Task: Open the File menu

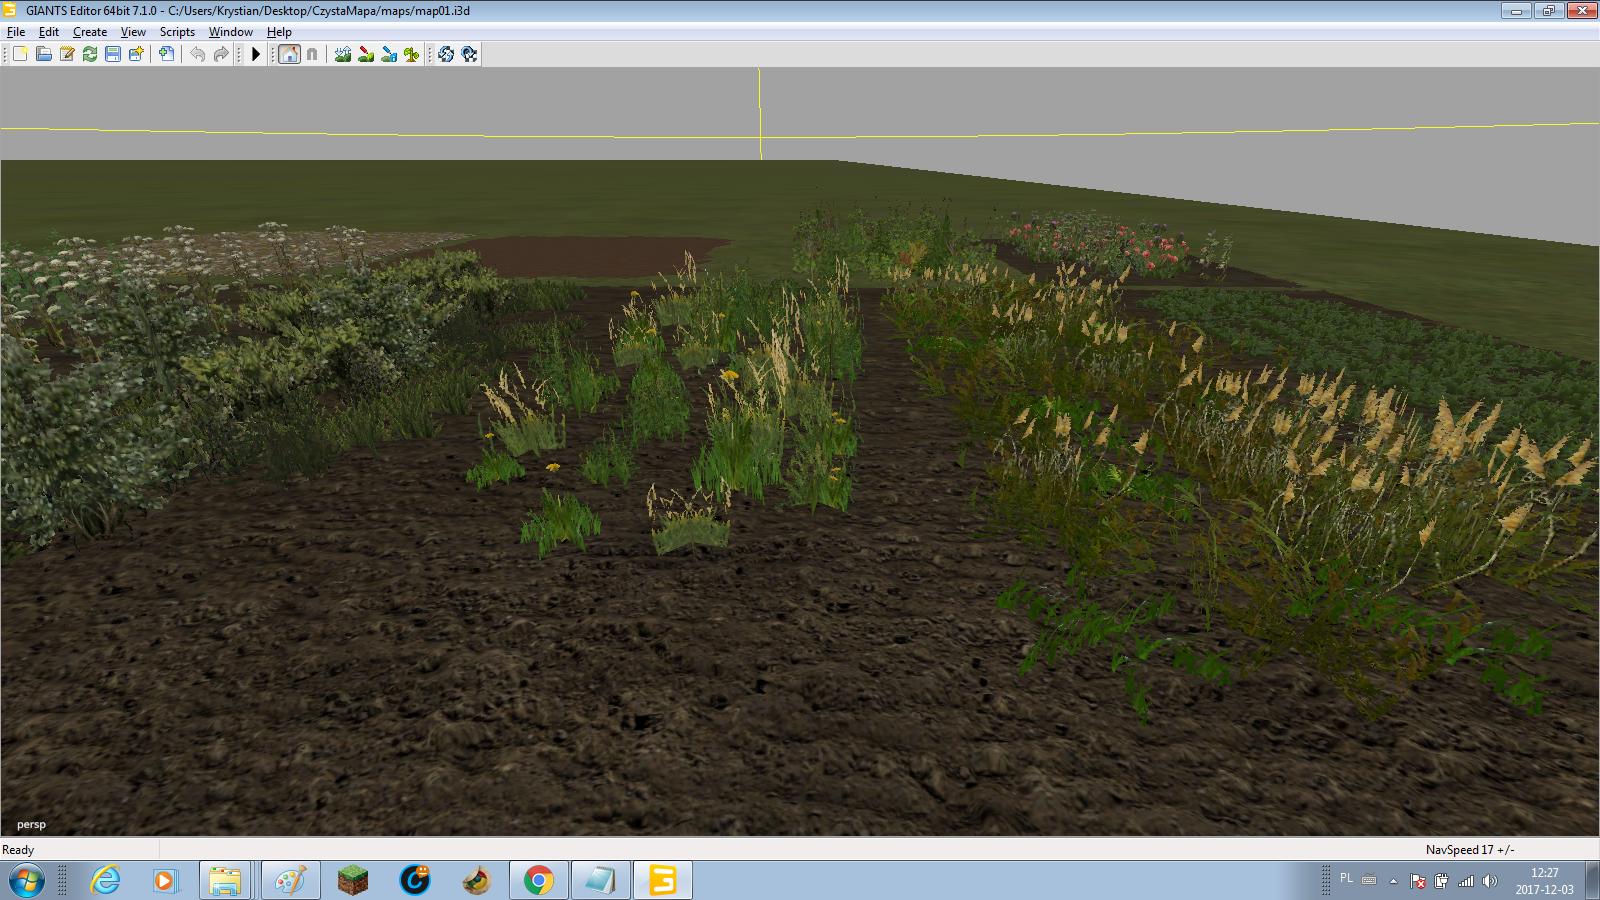Action: point(16,32)
